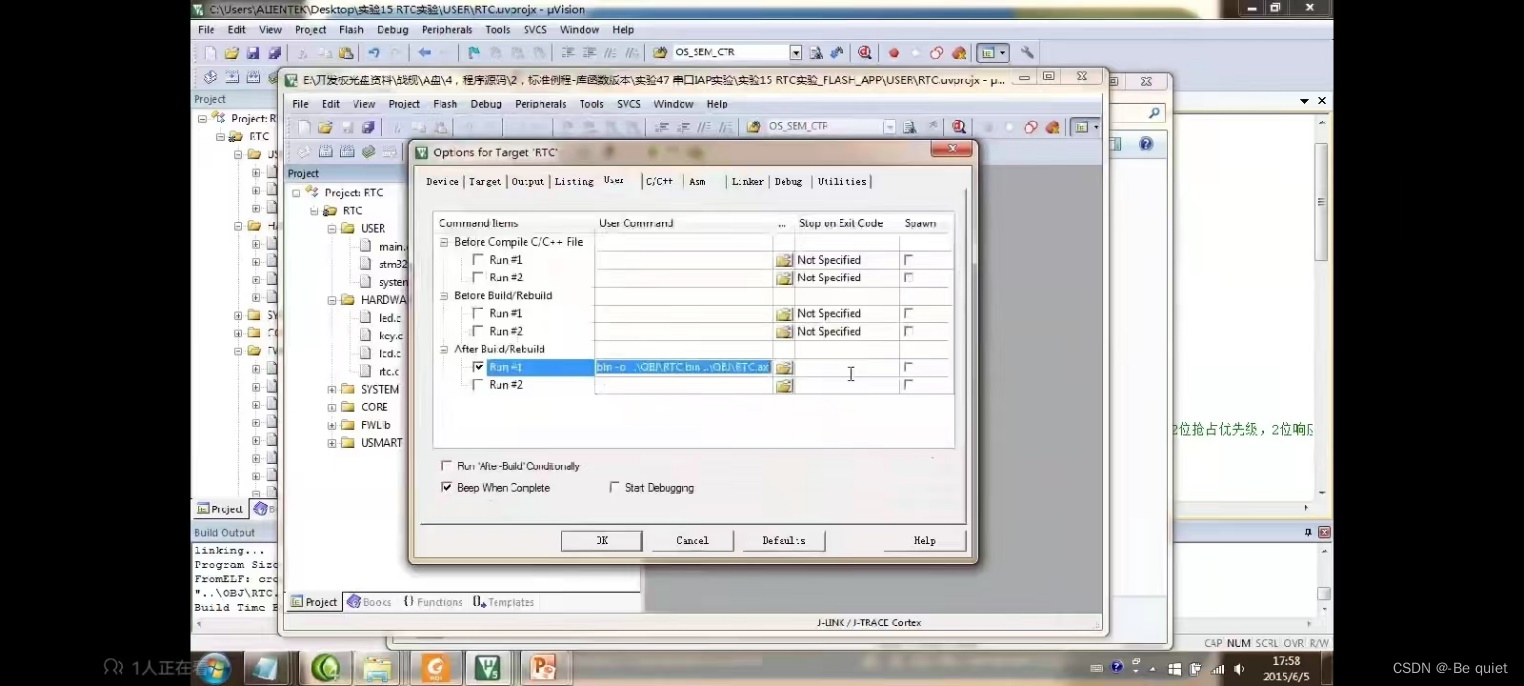Click the configuration wrench icon at toolbar right

[1025, 52]
